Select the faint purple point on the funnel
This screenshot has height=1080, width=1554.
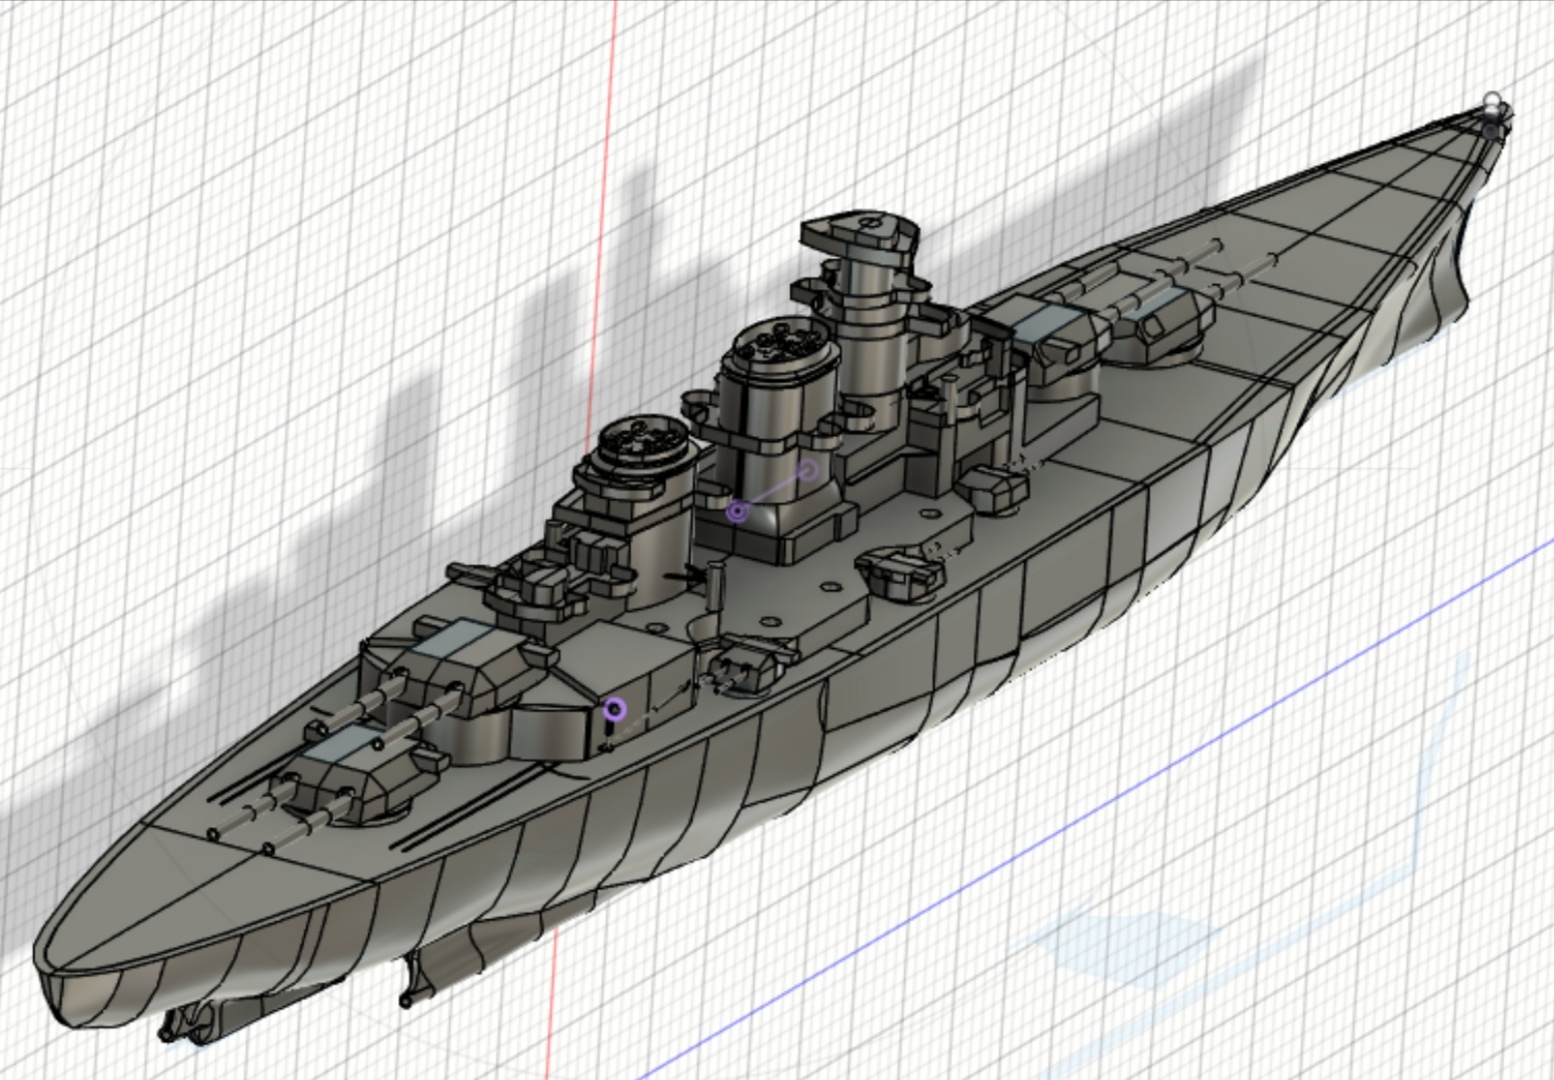coord(809,469)
